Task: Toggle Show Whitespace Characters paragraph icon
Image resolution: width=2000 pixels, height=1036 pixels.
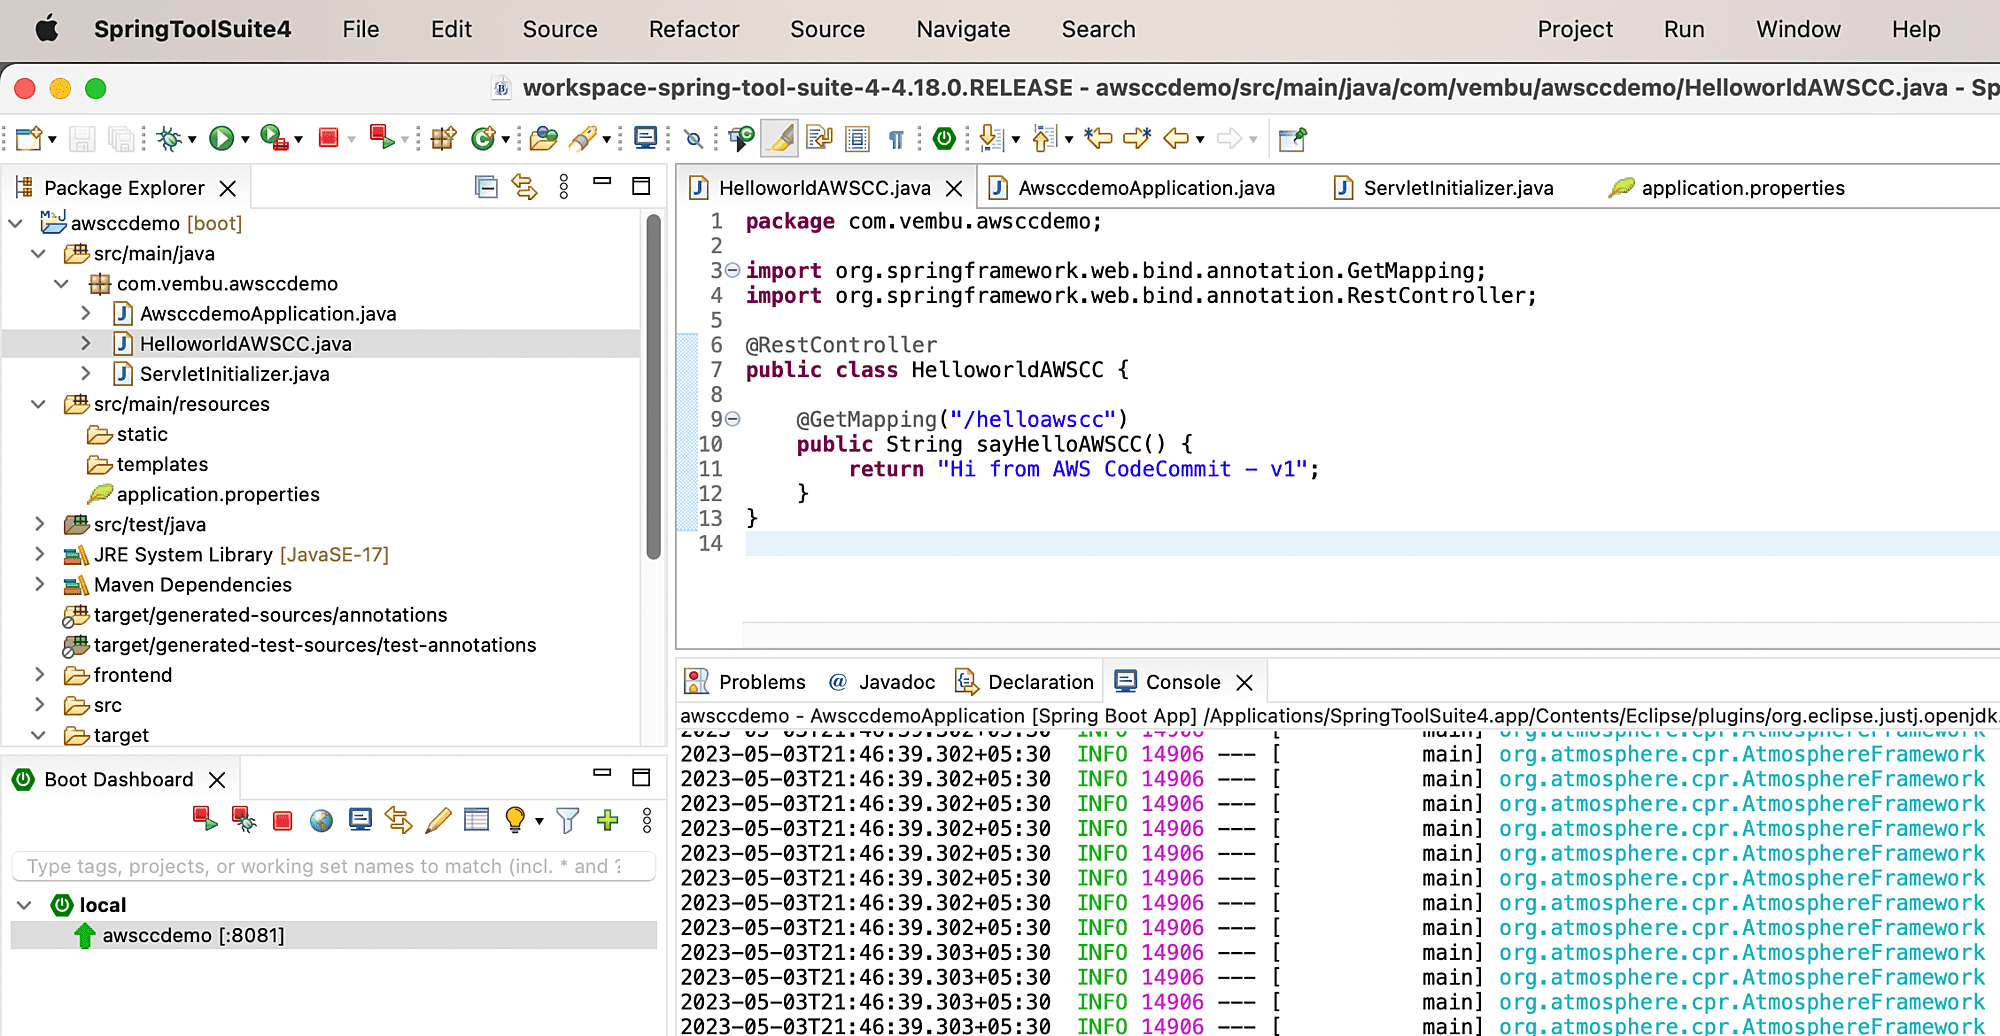Action: click(896, 139)
